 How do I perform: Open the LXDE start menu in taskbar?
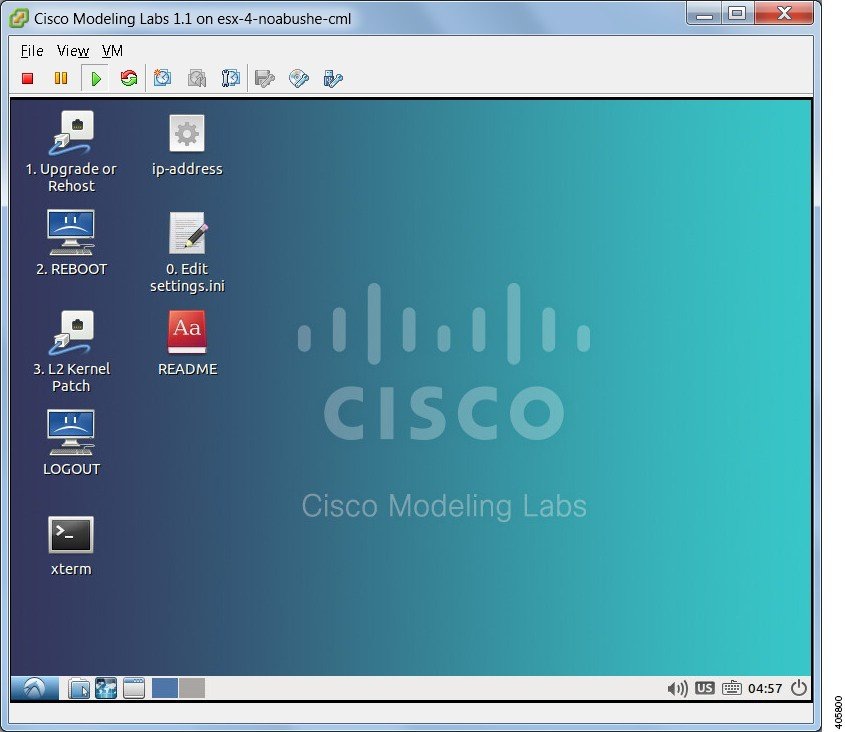35,688
